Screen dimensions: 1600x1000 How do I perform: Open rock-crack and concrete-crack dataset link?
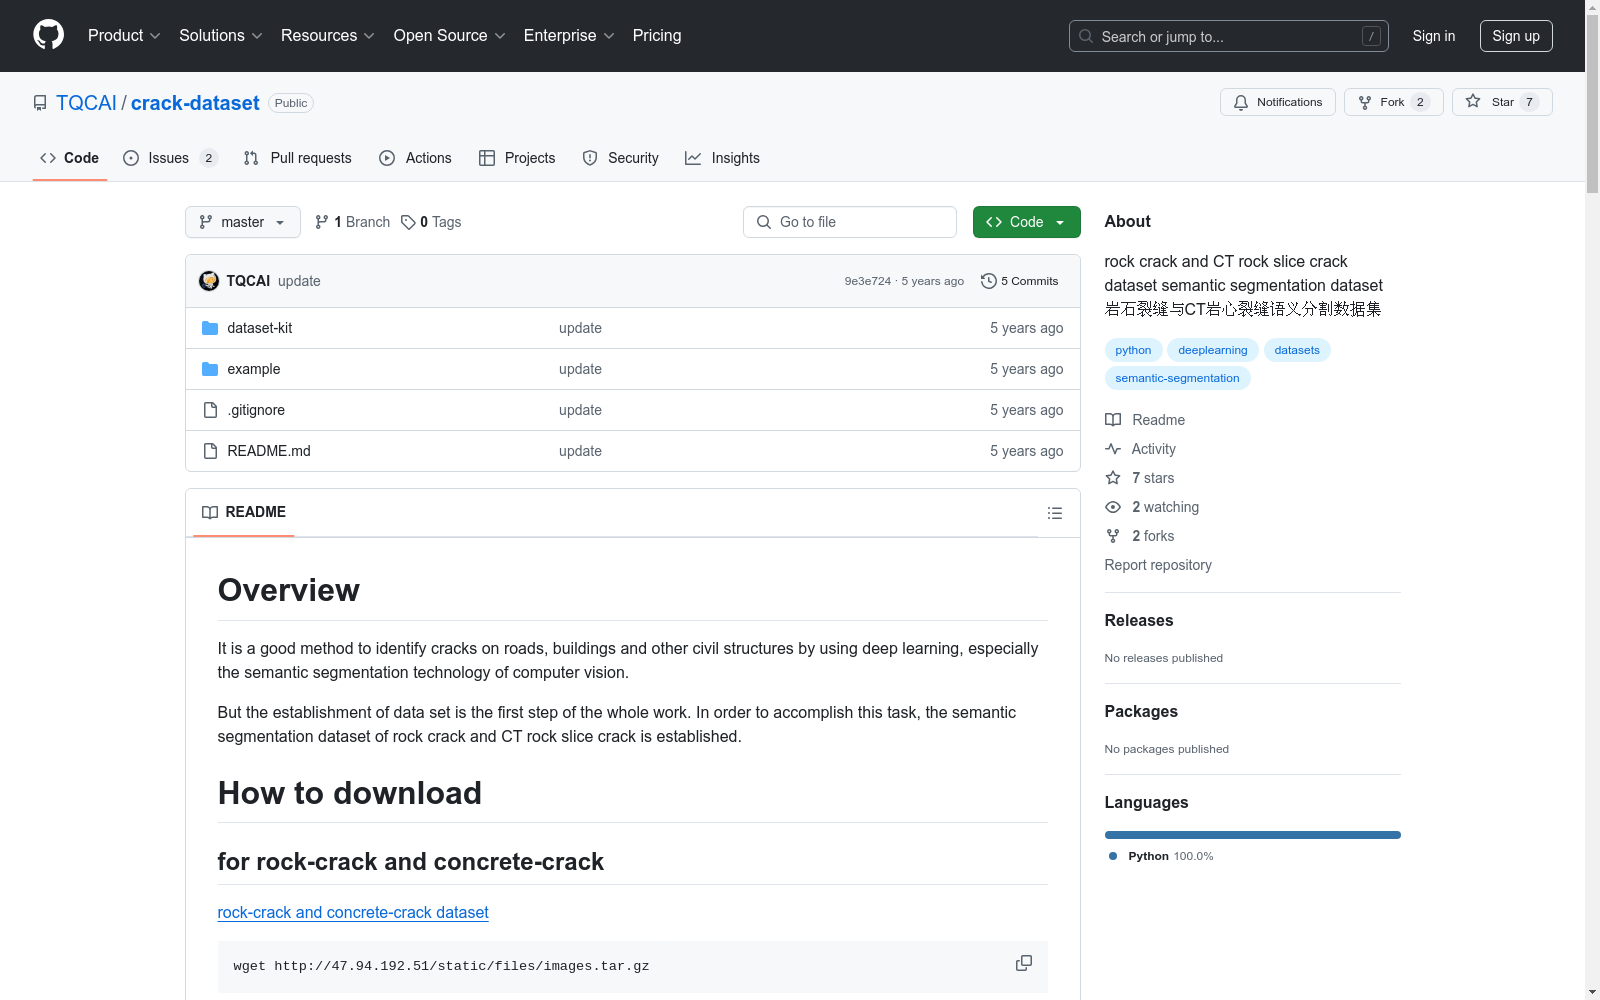353,912
